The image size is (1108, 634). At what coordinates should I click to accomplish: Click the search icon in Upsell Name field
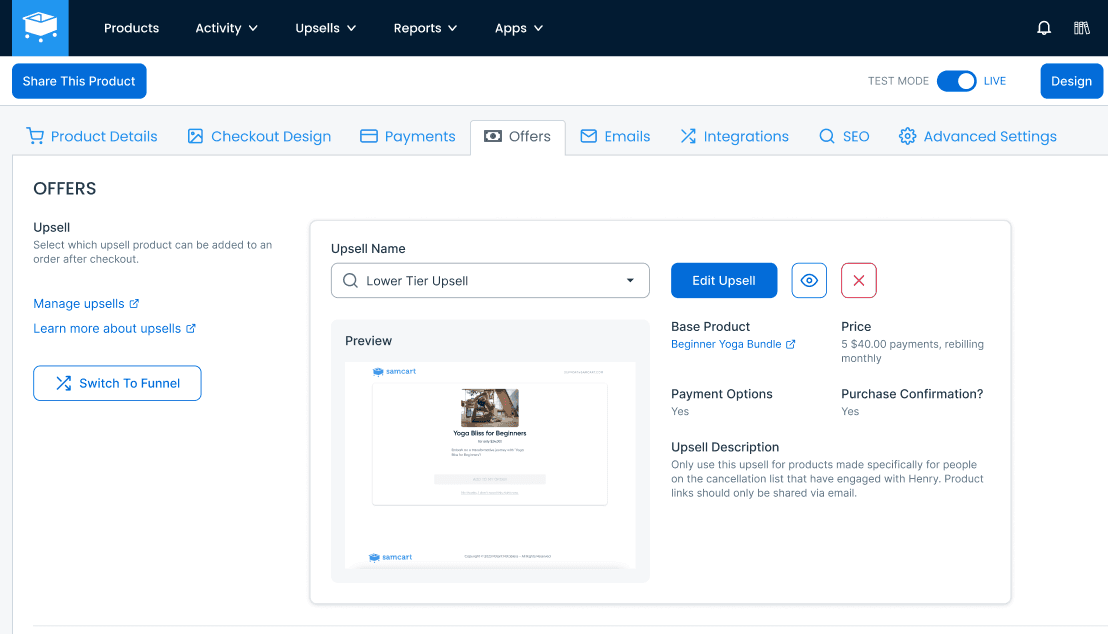coord(350,281)
